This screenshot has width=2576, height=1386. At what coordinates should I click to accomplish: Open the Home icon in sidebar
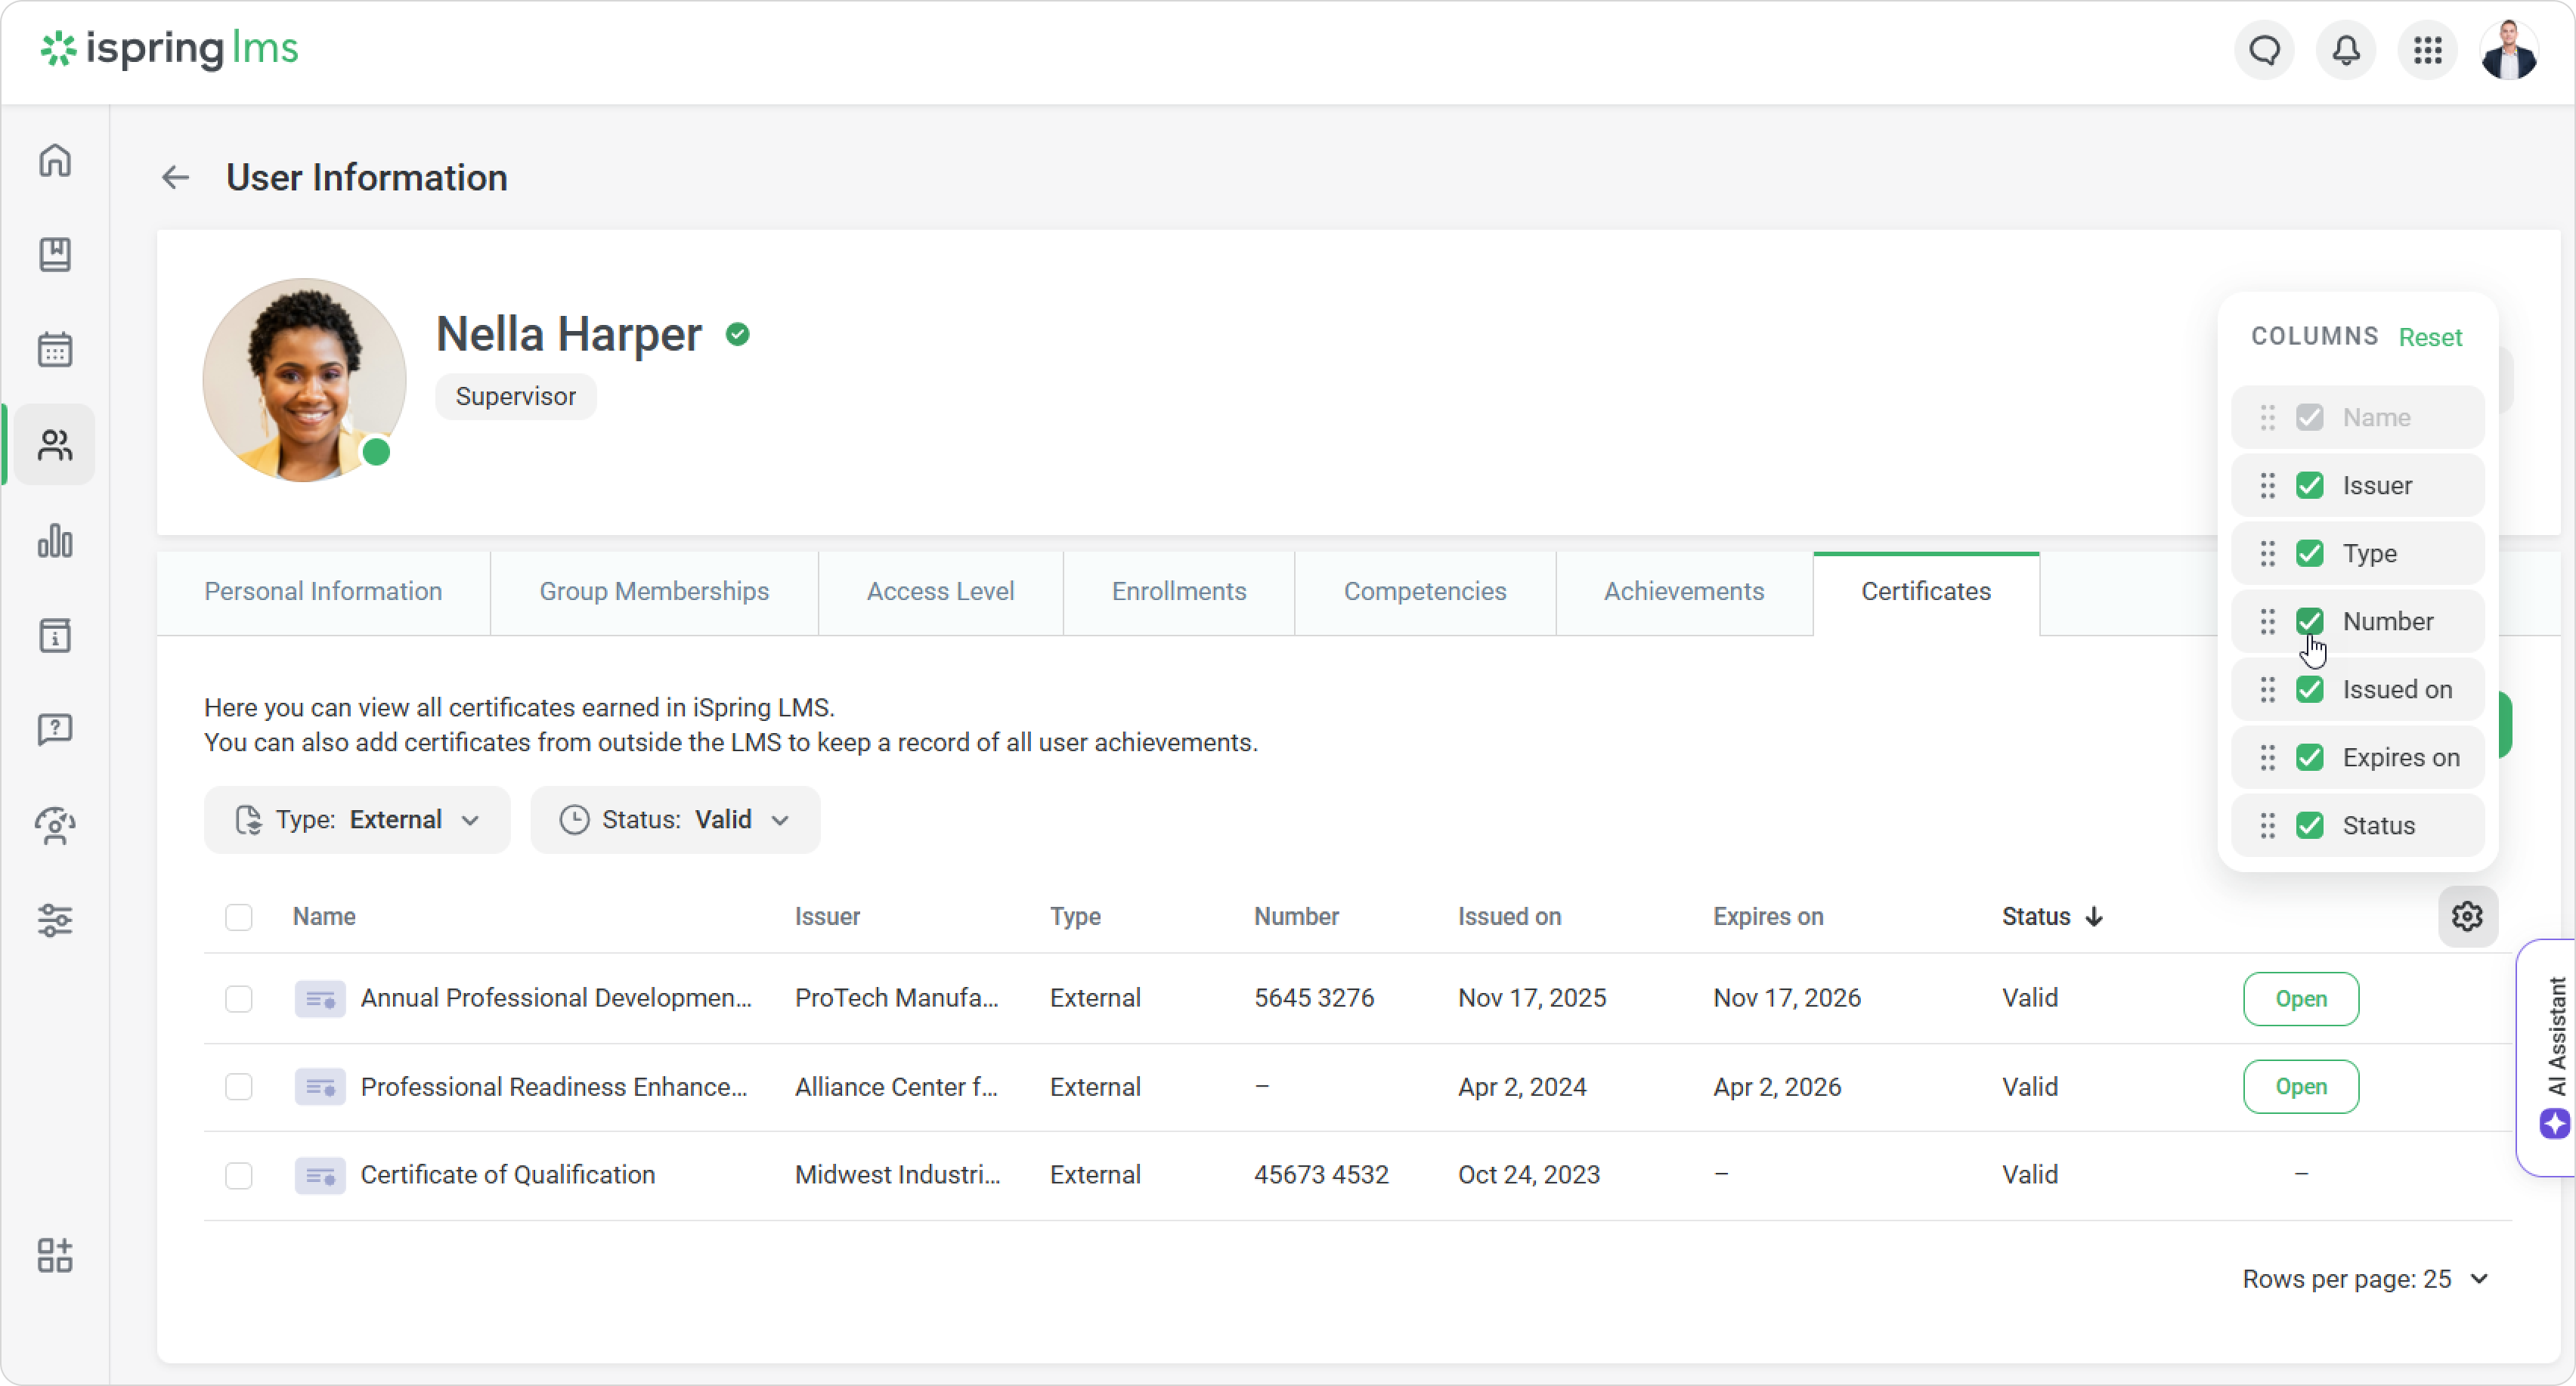click(x=55, y=160)
